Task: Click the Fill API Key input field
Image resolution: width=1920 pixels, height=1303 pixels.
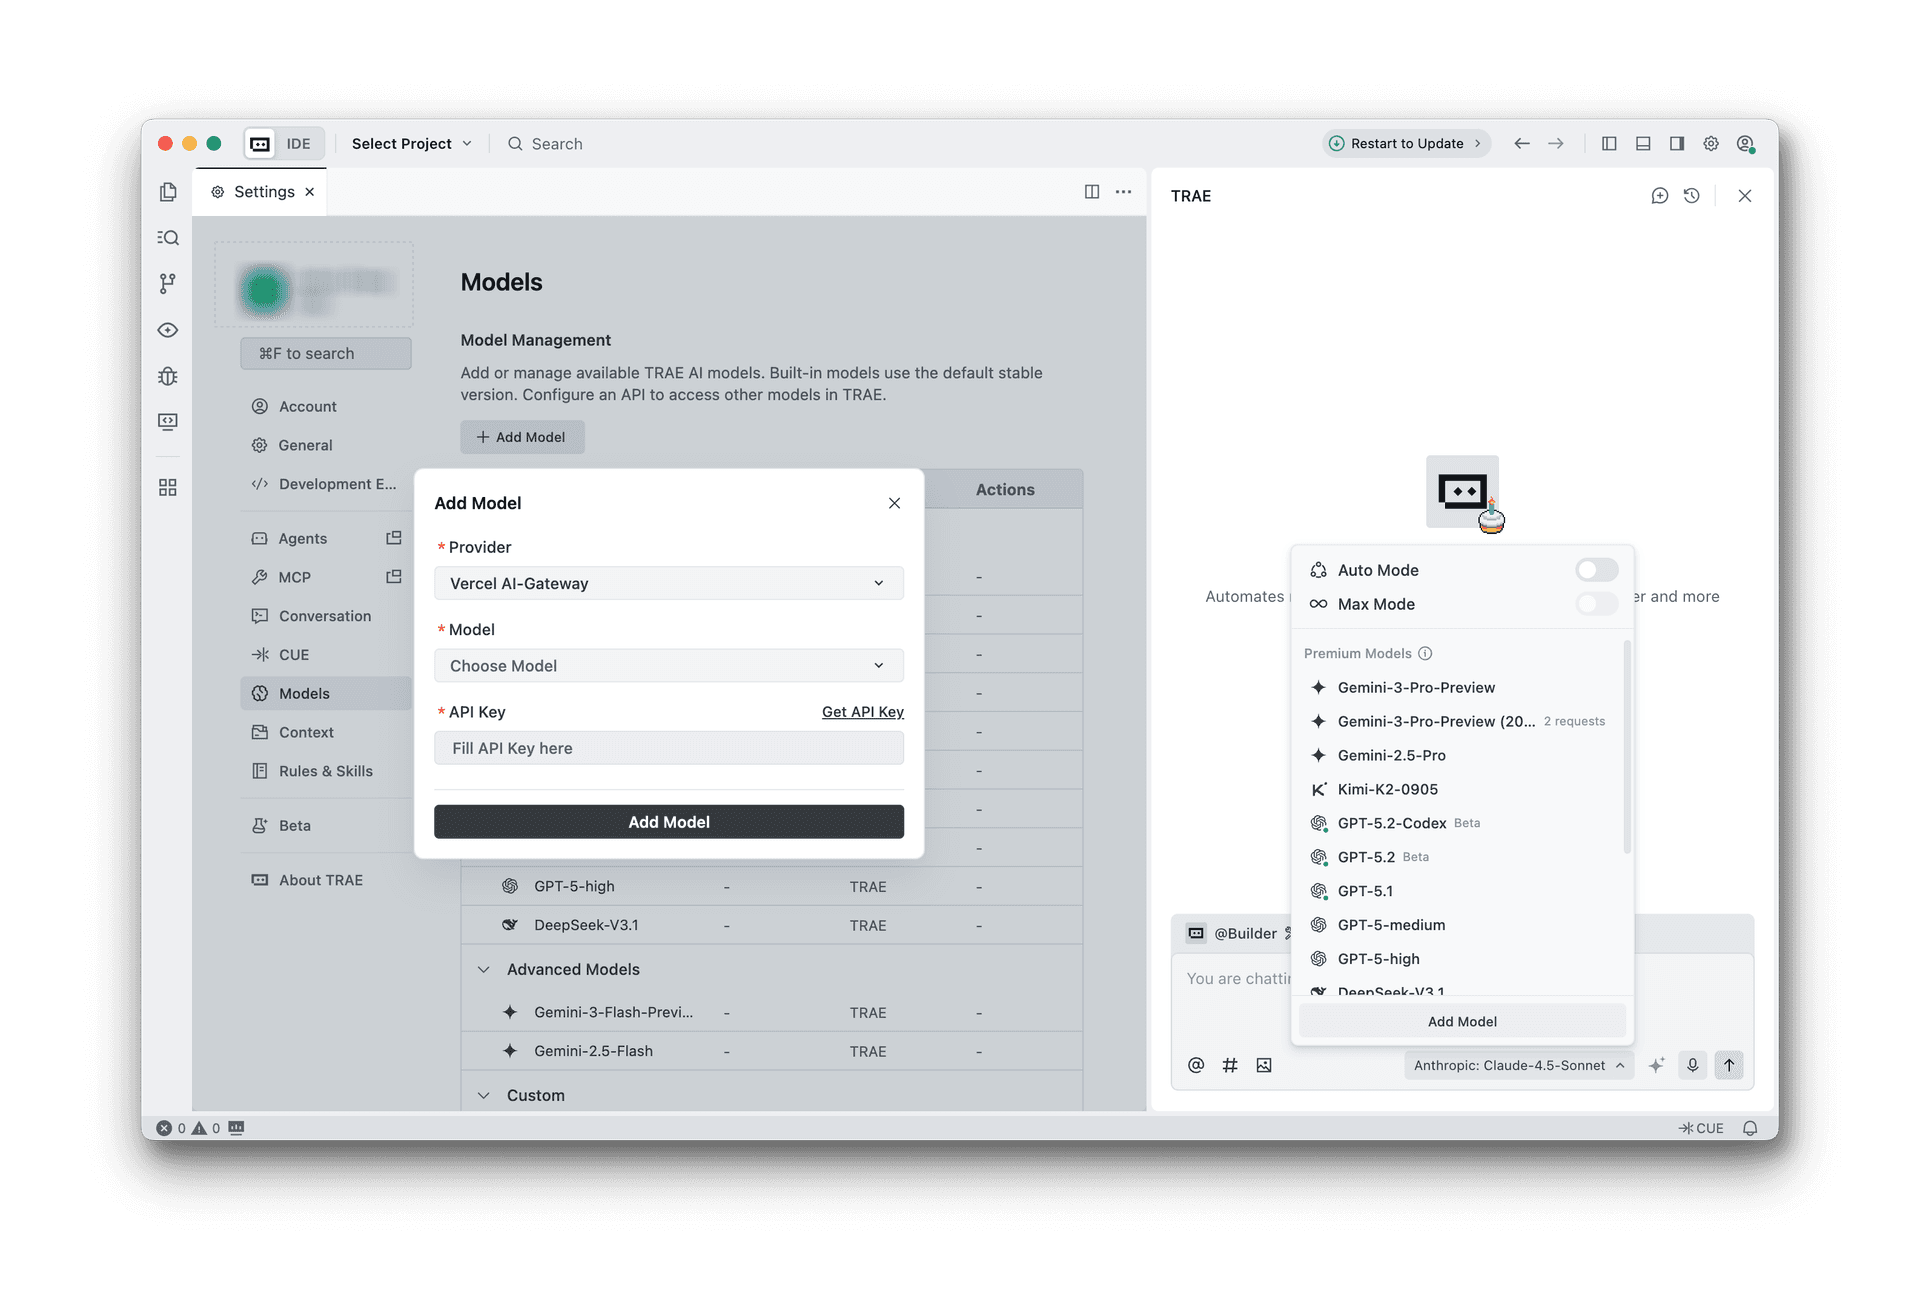Action: point(668,748)
